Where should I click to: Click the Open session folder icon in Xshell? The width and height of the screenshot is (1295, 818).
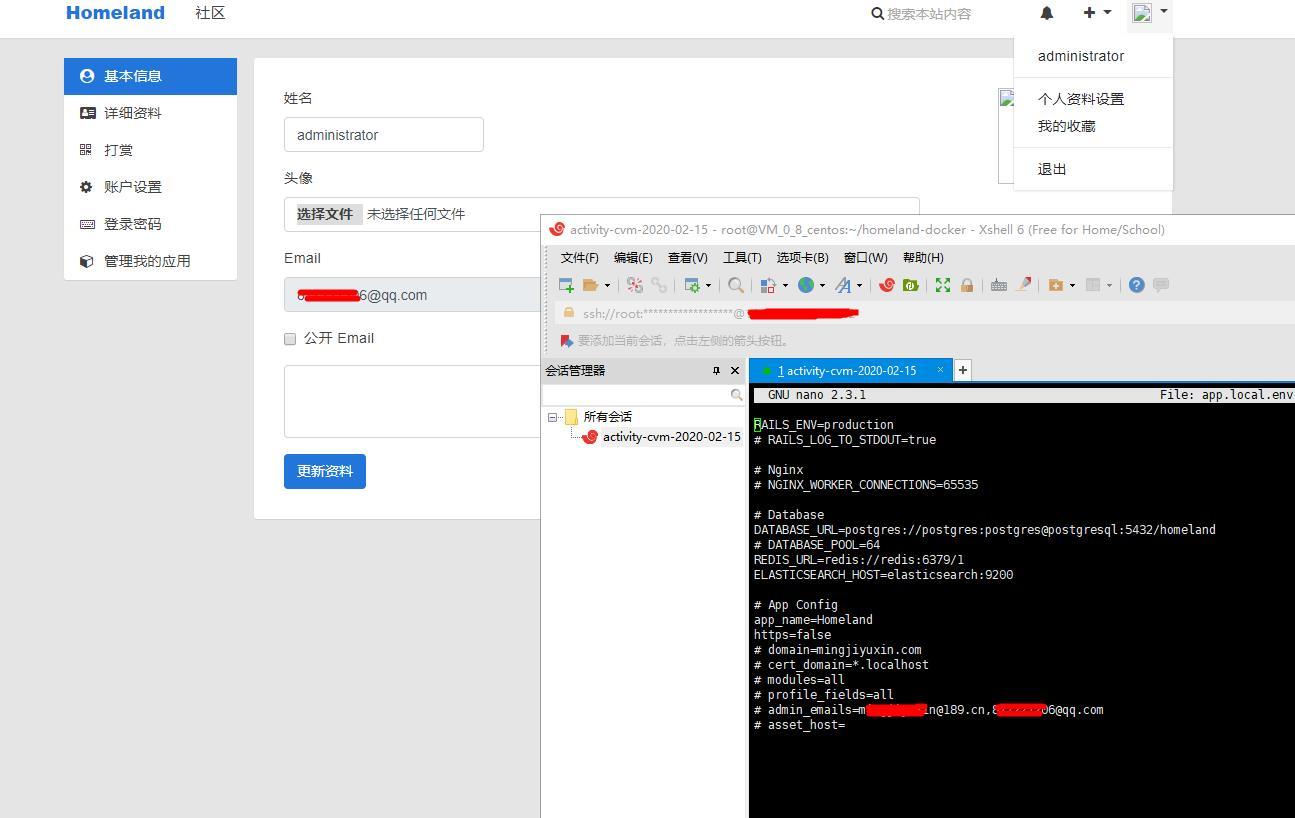tap(590, 285)
